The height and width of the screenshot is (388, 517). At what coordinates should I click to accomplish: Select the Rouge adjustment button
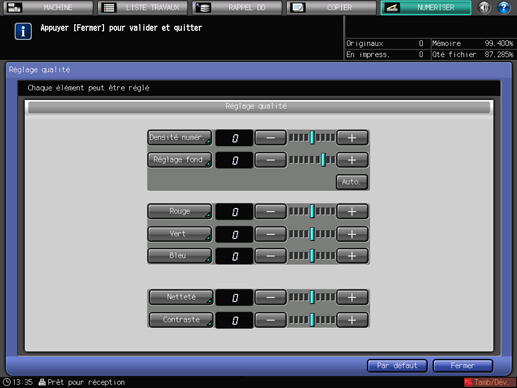179,211
